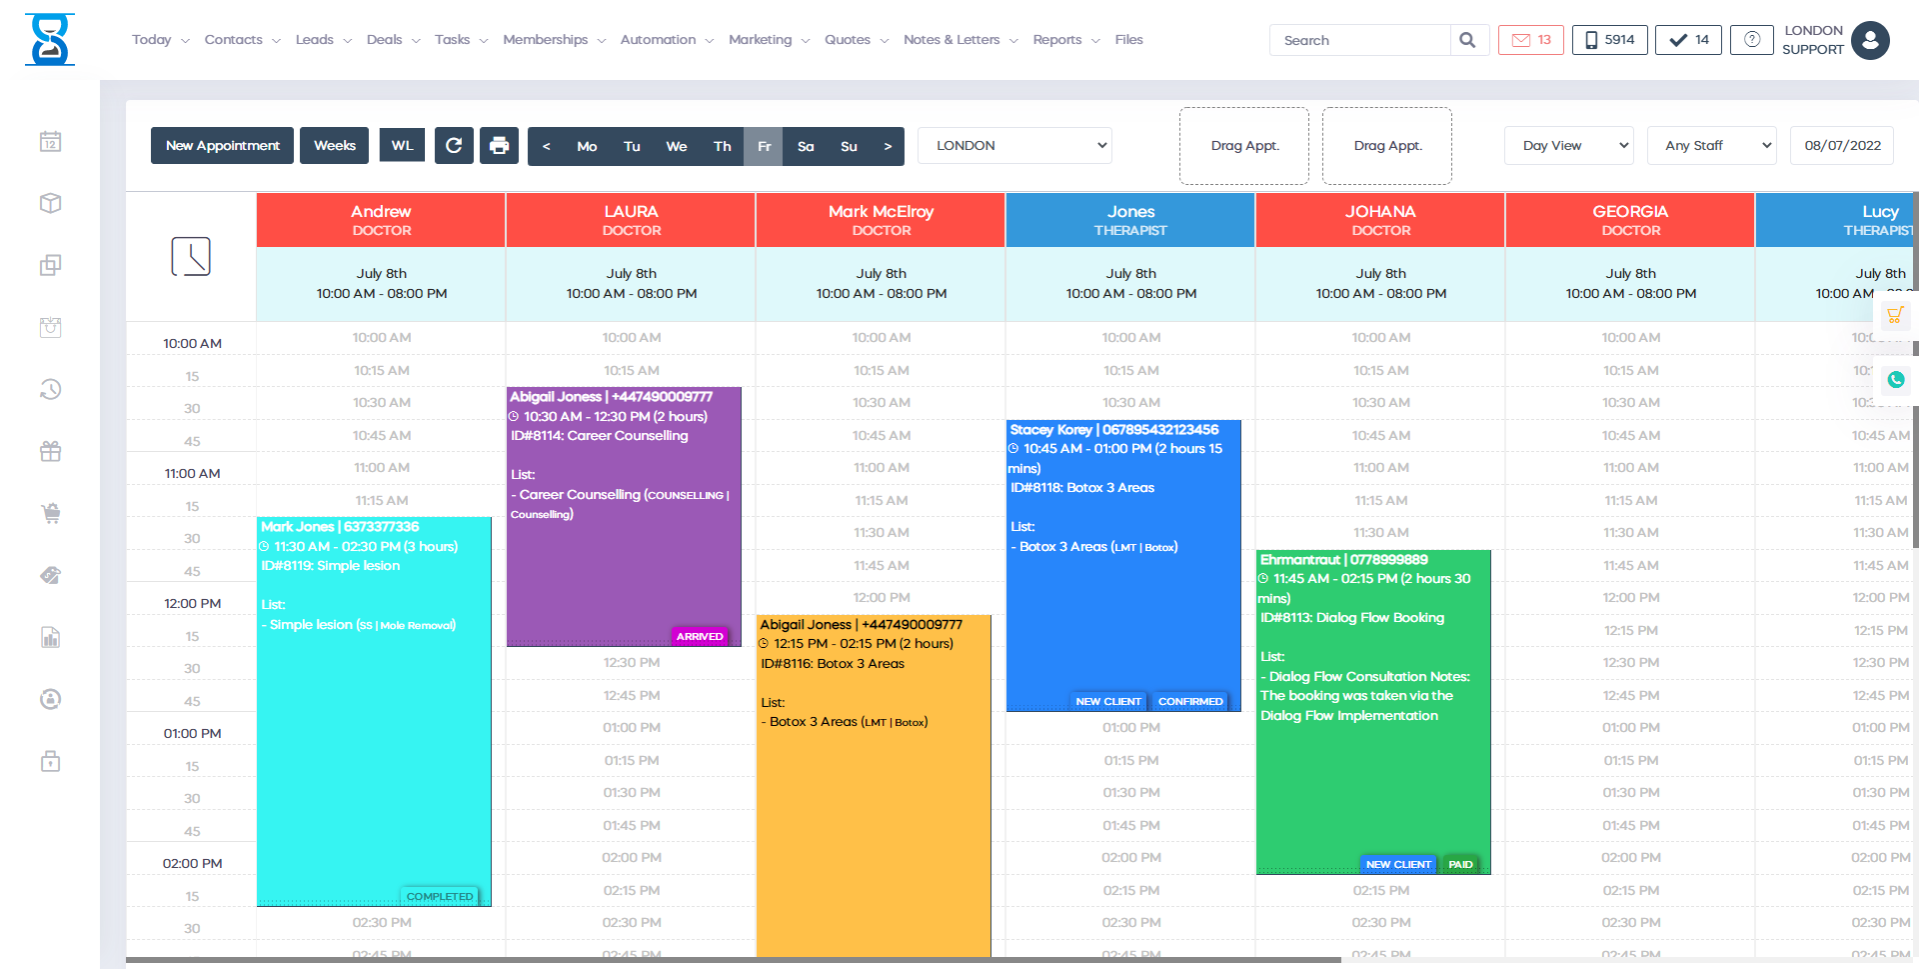This screenshot has height=969, width=1920.
Task: Click the refresh calendar icon
Action: click(x=453, y=146)
